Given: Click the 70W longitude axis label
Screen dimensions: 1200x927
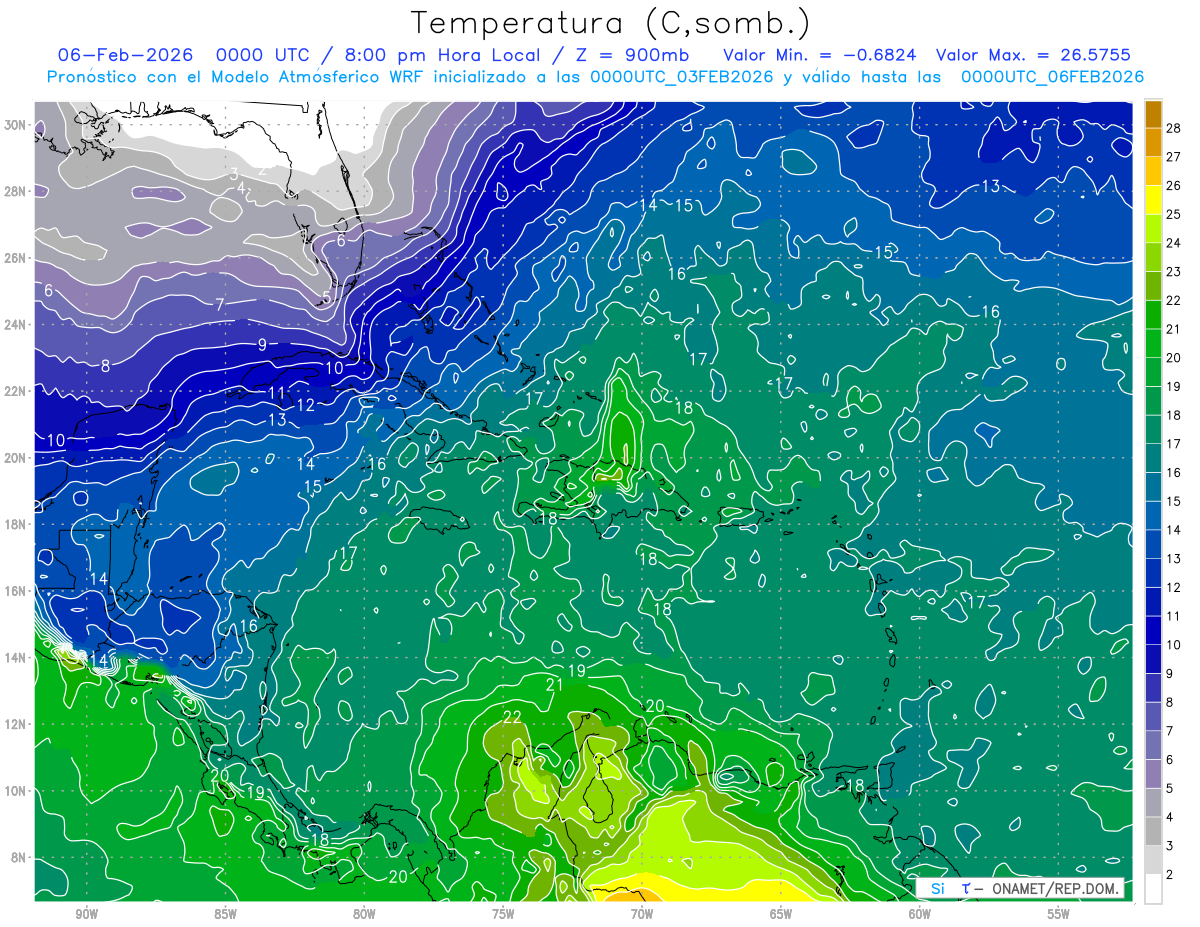Looking at the screenshot, I should click(642, 915).
